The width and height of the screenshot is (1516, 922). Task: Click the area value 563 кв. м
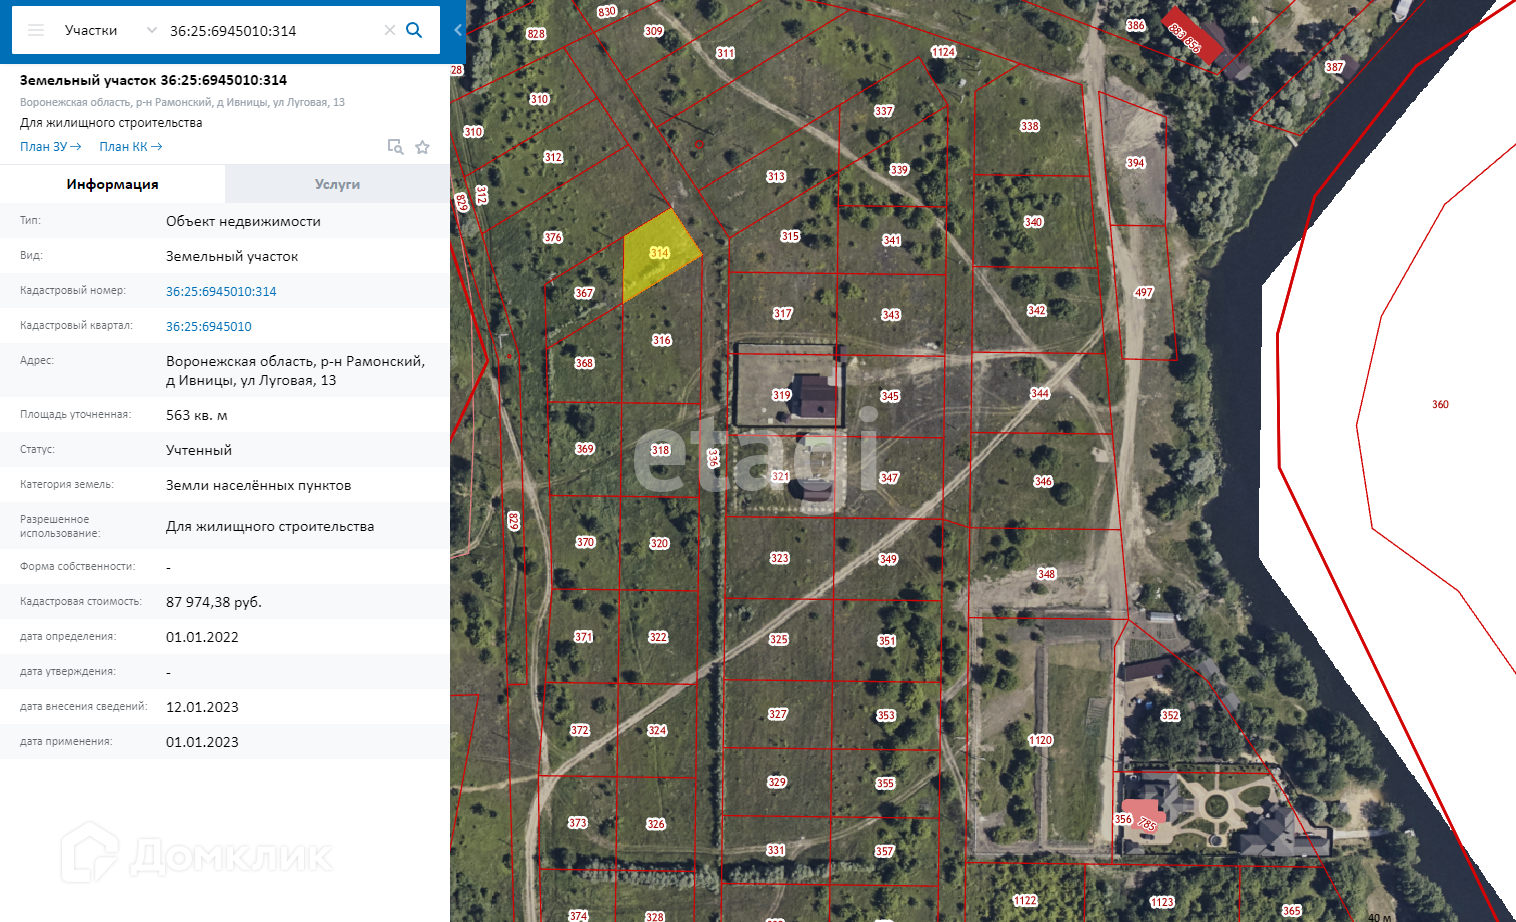pyautogui.click(x=197, y=415)
